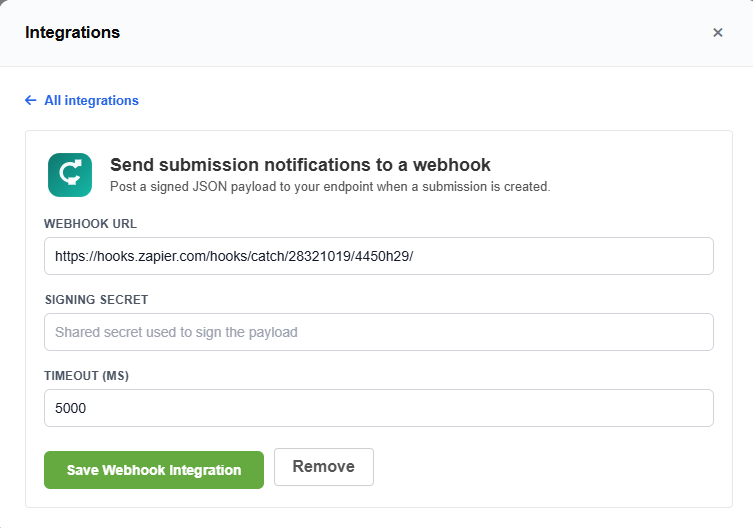Click the back arrow beside All integrations
Viewport: 753px width, 528px height.
[31, 100]
